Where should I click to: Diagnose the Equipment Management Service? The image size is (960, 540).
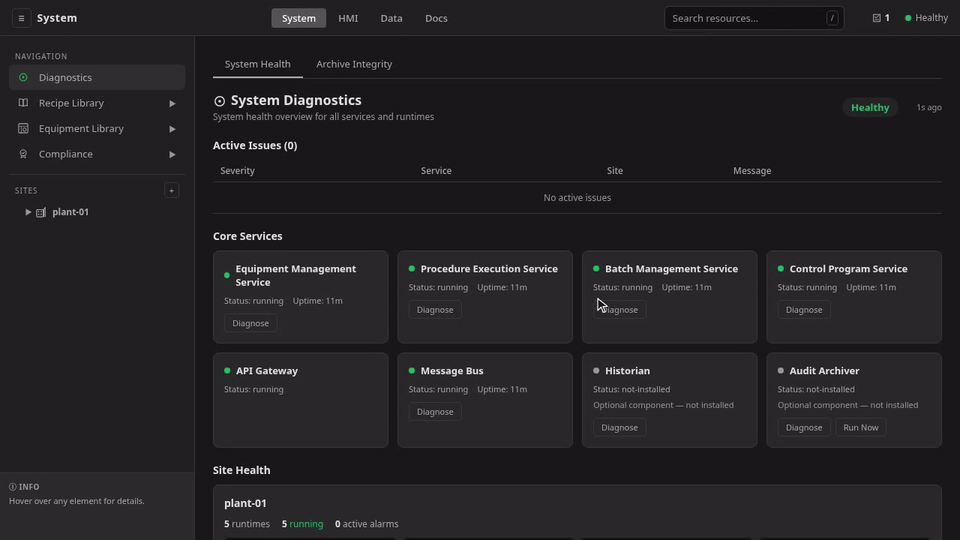pos(250,323)
